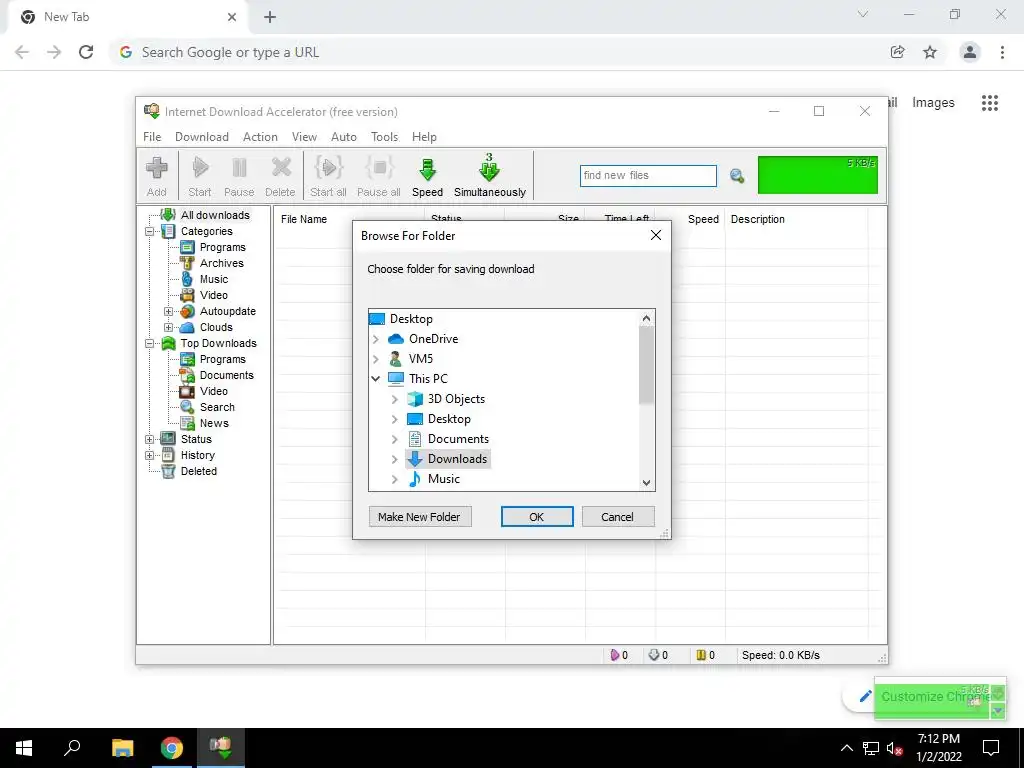Viewport: 1024px width, 768px height.
Task: Open Search under Top Downloads
Action: pos(217,407)
